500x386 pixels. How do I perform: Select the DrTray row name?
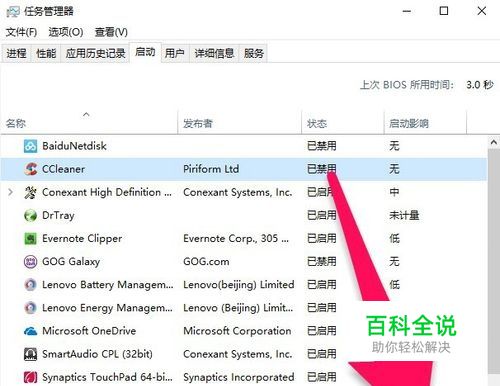coord(58,216)
